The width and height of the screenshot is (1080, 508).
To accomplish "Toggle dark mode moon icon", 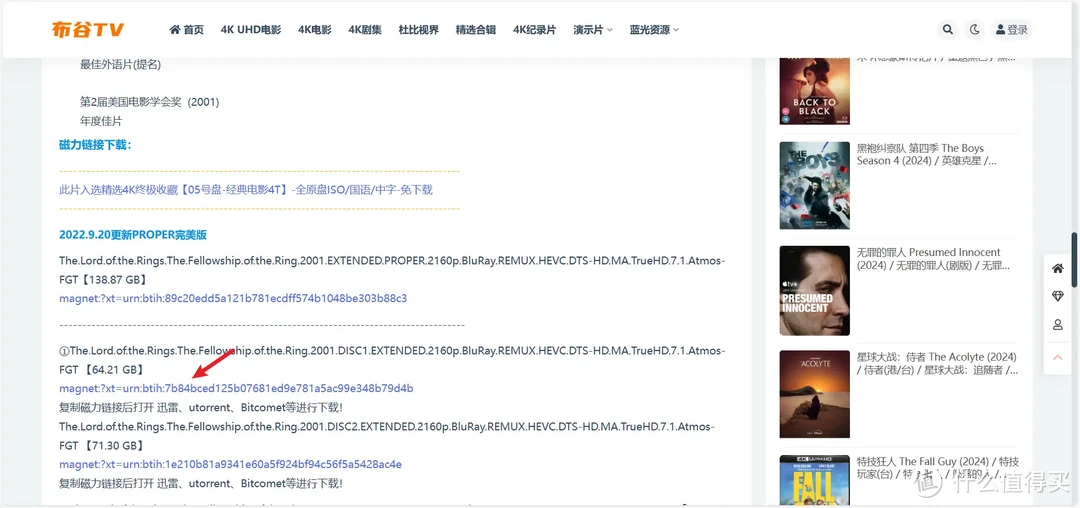I will click(975, 30).
